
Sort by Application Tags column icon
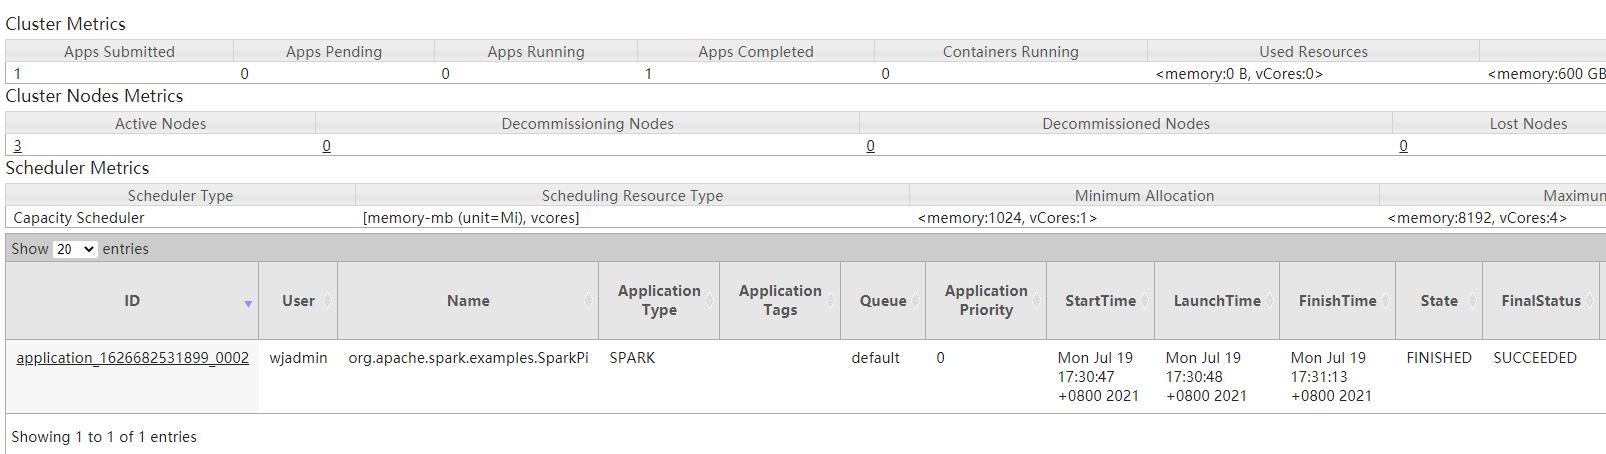[x=831, y=301]
